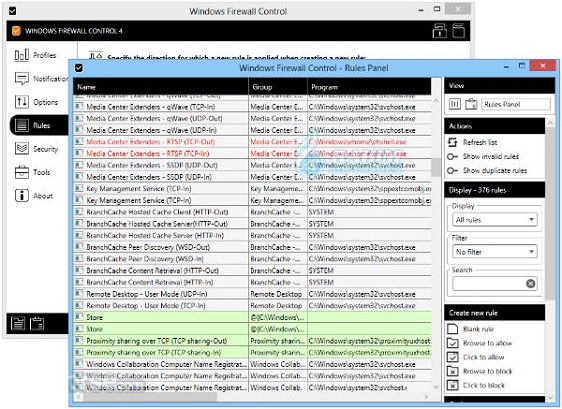Toggle Show duplicate rules
The image size is (562, 409).
pyautogui.click(x=487, y=171)
